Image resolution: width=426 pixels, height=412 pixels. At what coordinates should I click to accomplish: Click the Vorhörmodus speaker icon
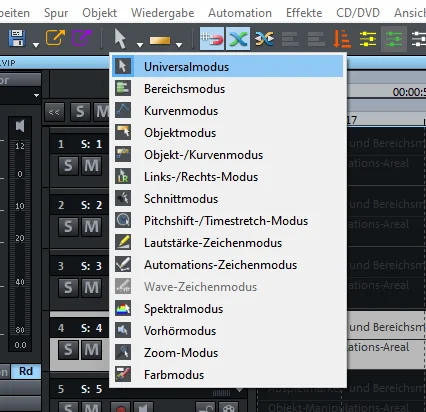tap(123, 330)
